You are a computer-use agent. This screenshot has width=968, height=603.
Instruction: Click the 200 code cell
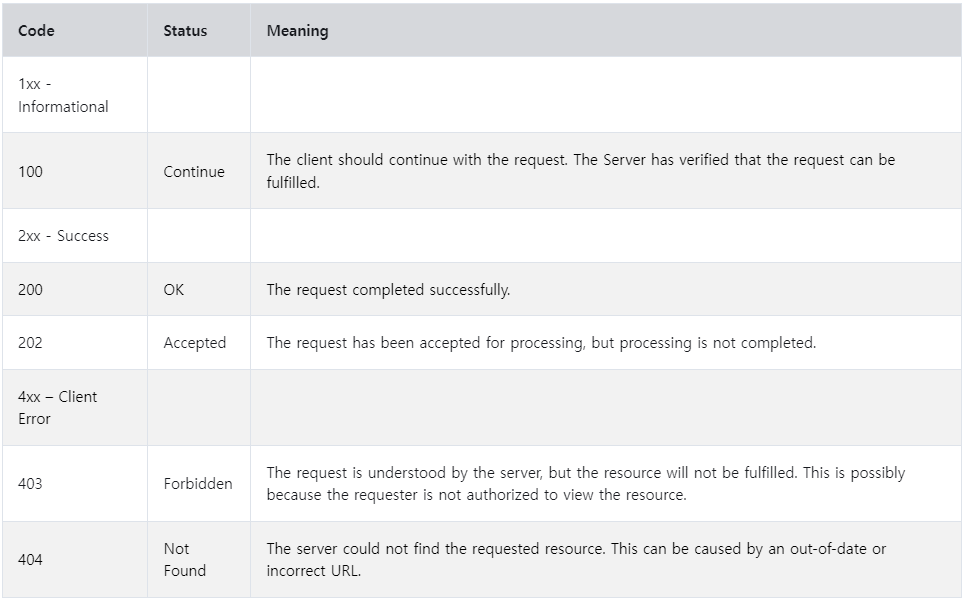[x=30, y=289]
